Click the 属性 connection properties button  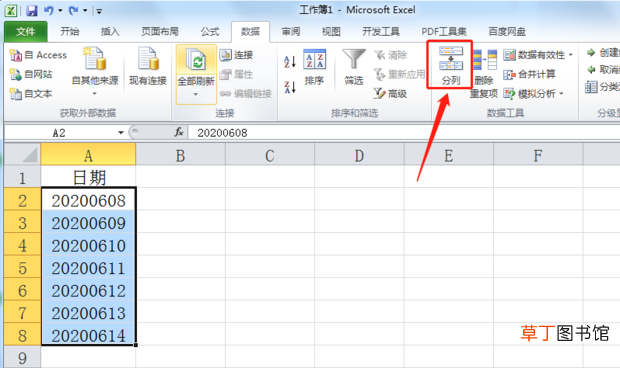click(x=236, y=74)
